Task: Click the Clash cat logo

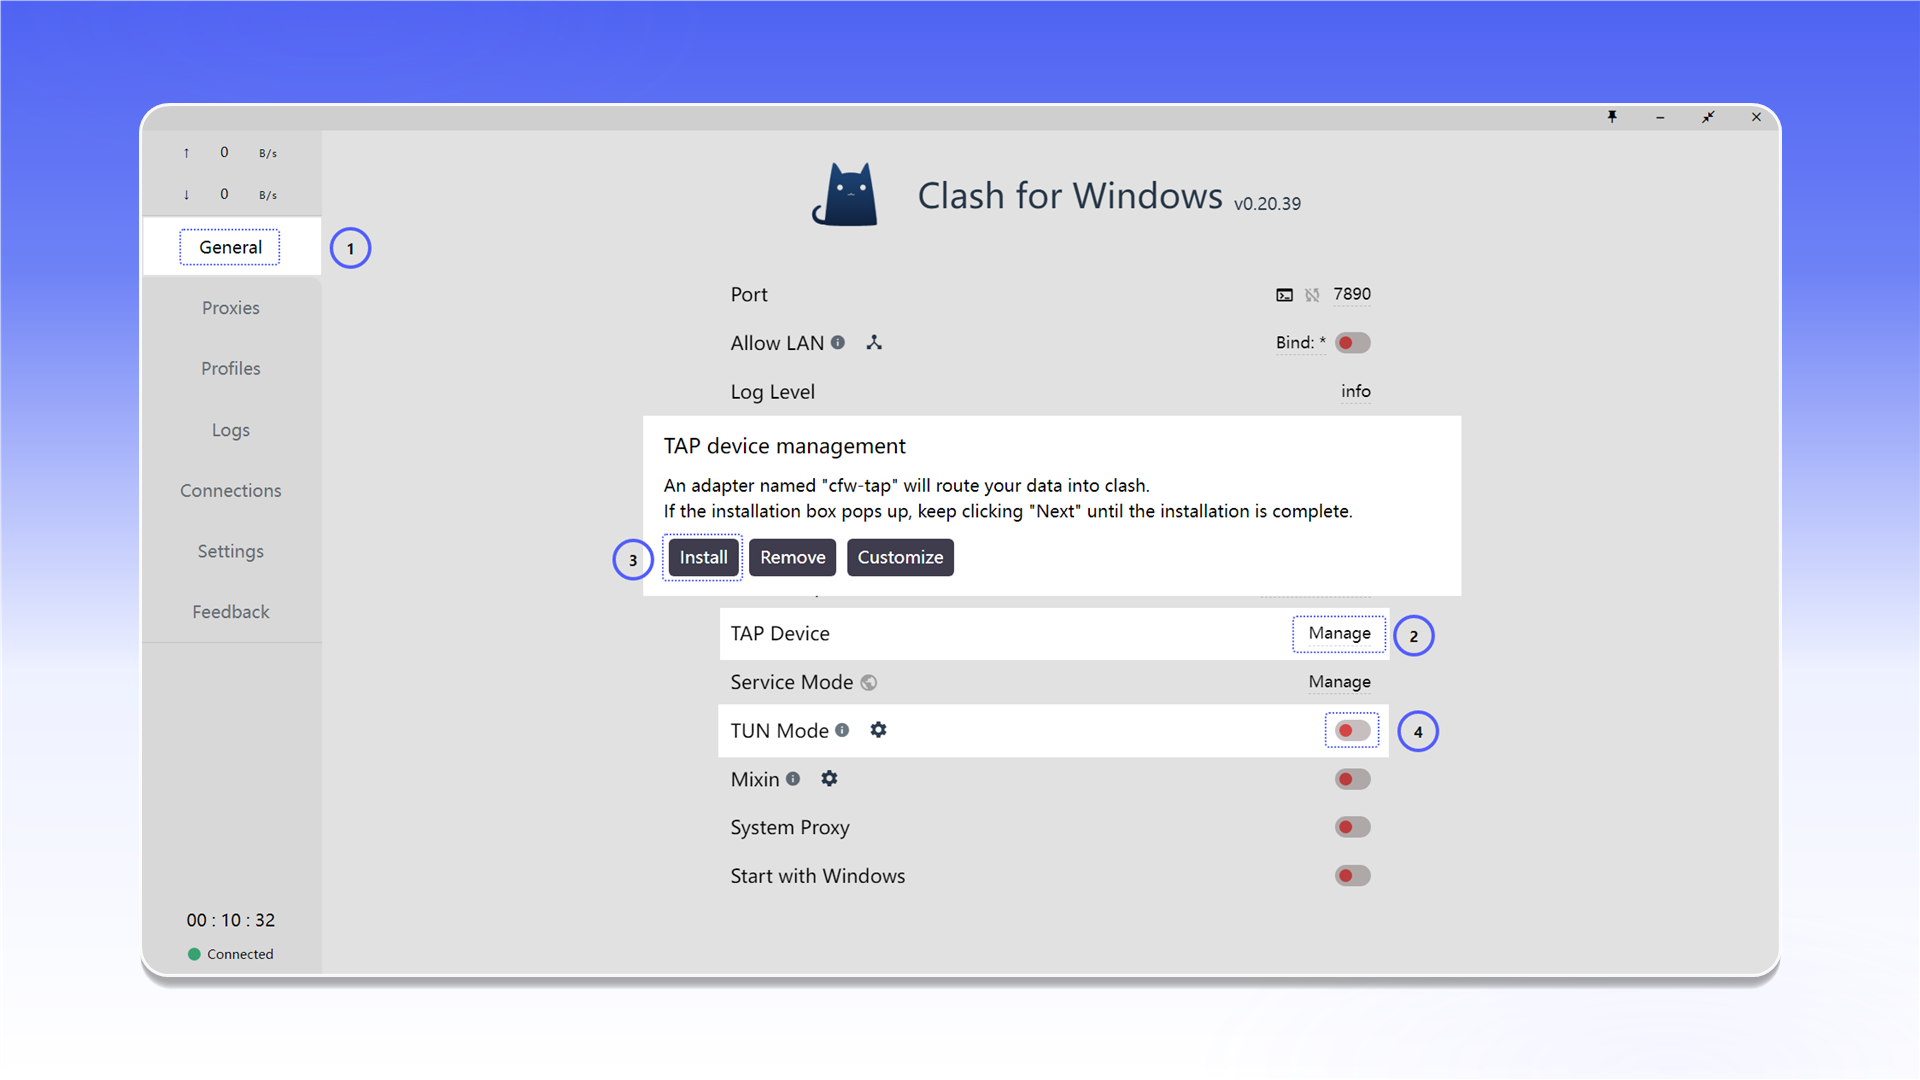Action: (x=846, y=195)
